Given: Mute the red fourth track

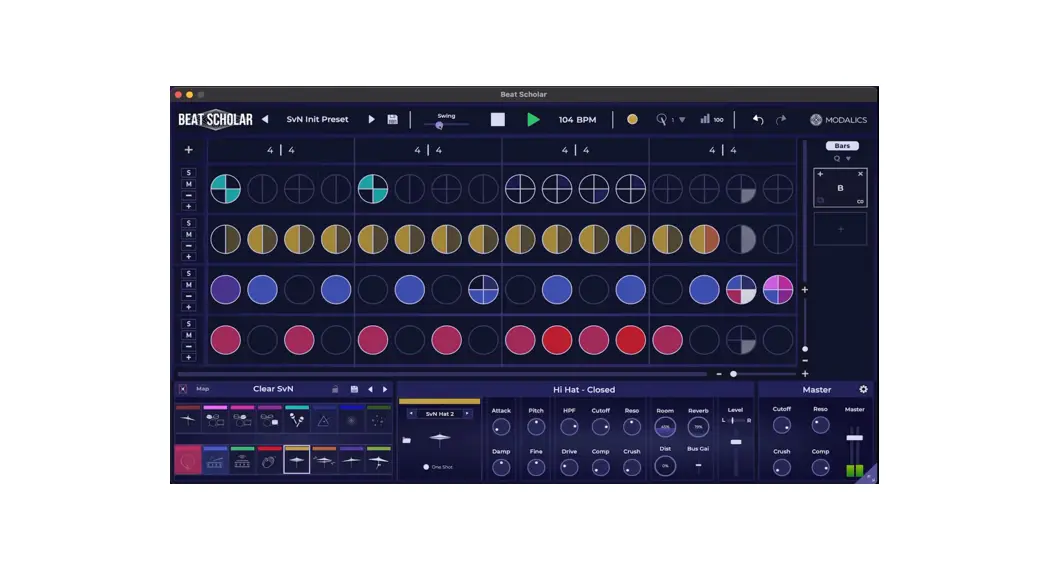Looking at the screenshot, I should (188, 335).
